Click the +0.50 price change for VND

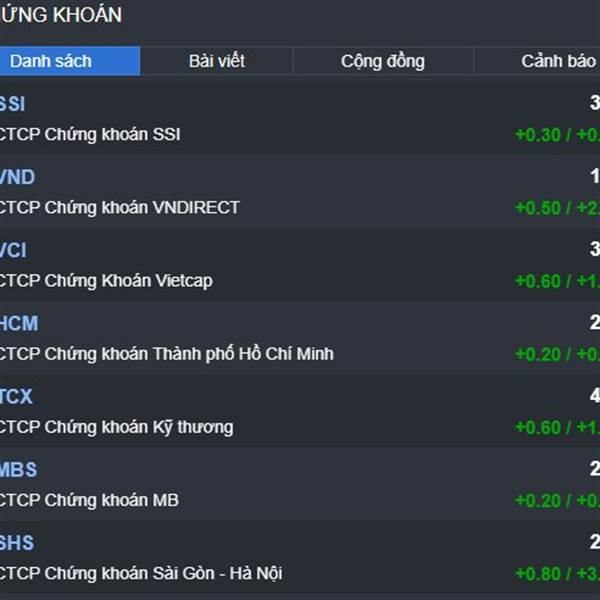[x=537, y=208]
